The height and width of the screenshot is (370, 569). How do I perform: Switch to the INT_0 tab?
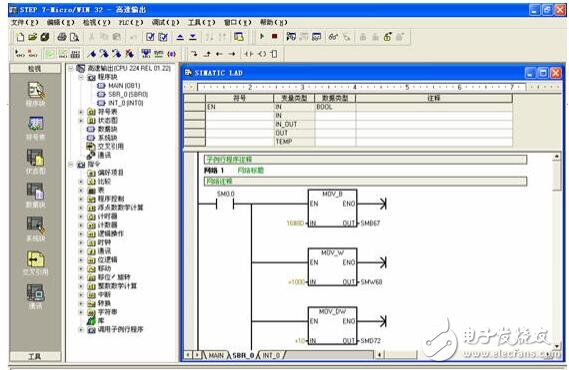271,355
